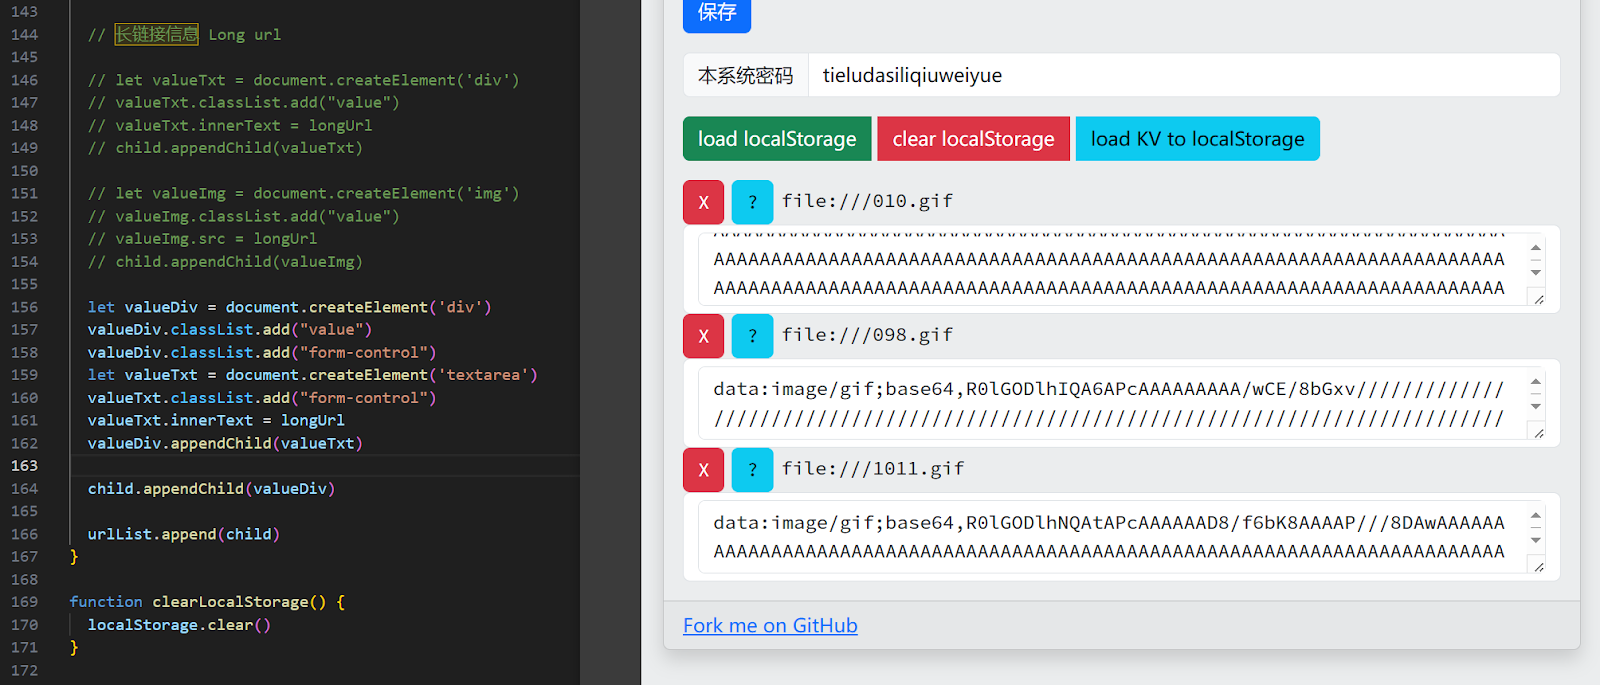
Task: Click load KV to localStorage button
Action: (1197, 139)
